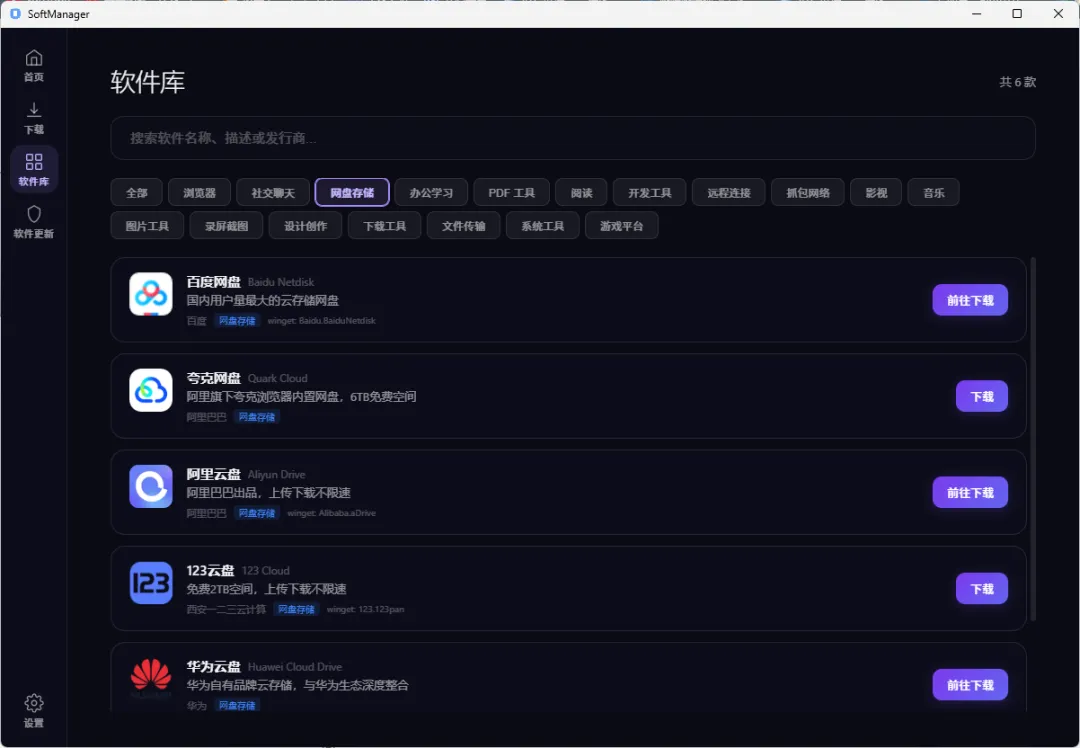
Task: Click the 西安一二三云计算 publisher text
Action: tap(226, 610)
